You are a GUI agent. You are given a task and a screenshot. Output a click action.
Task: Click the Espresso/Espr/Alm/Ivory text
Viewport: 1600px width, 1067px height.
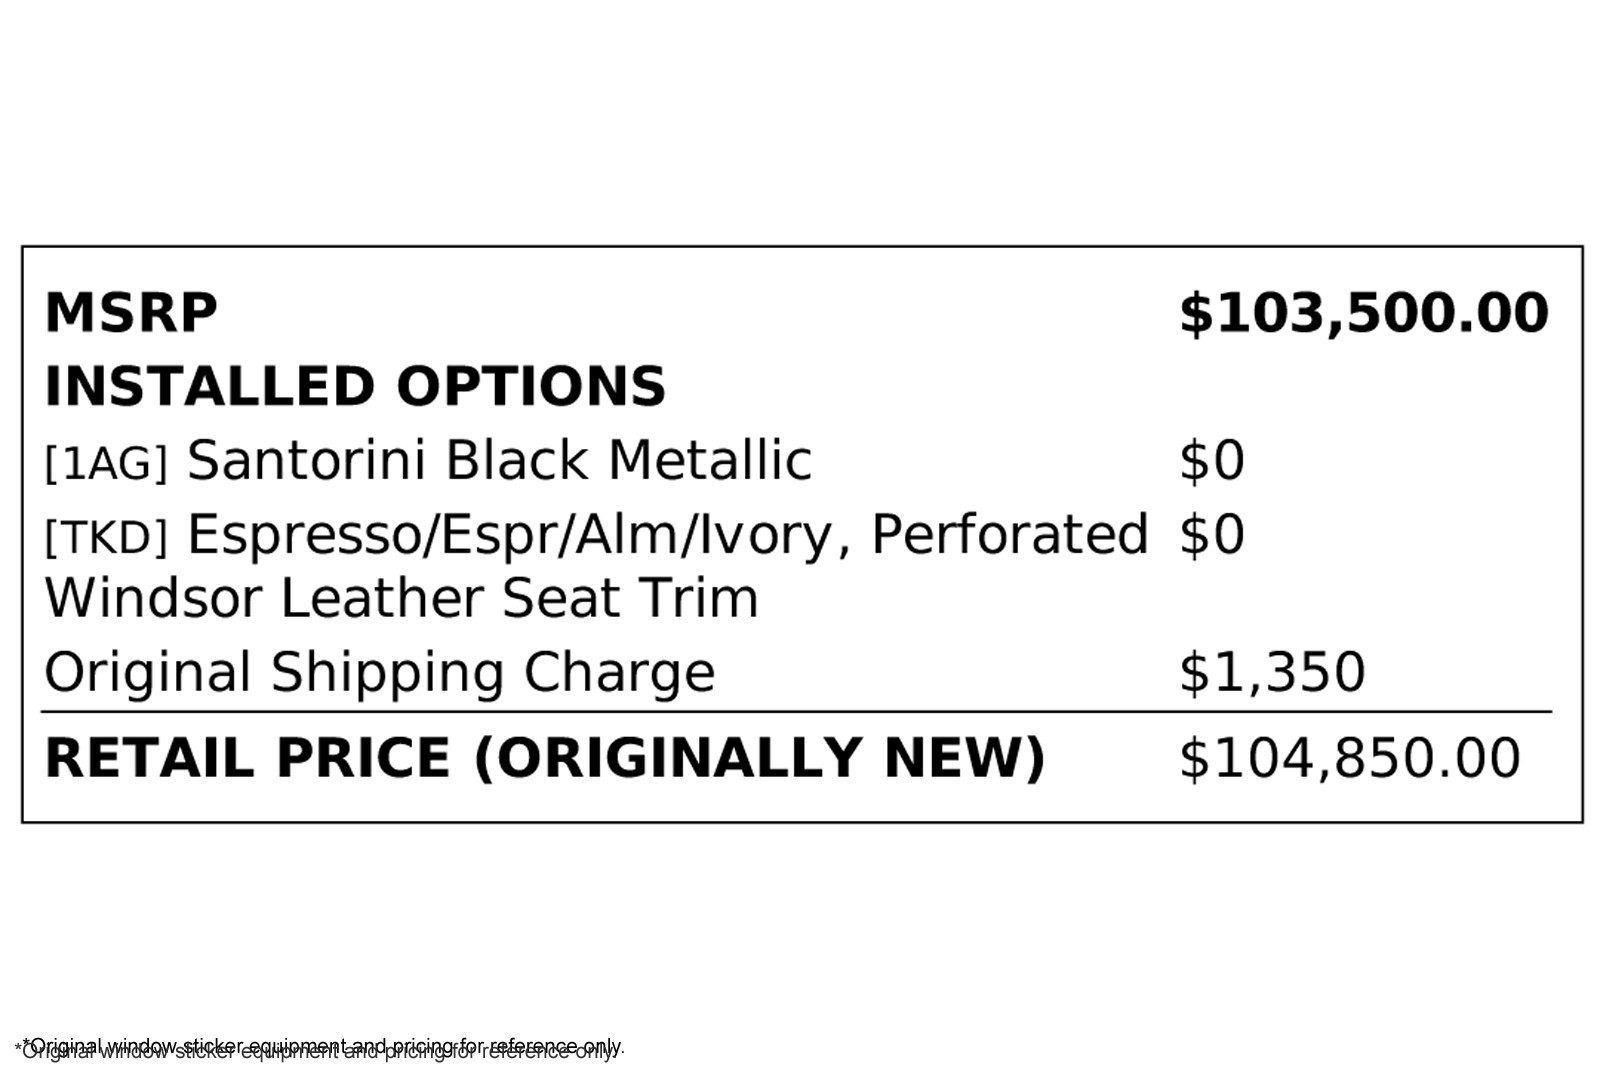tap(510, 535)
